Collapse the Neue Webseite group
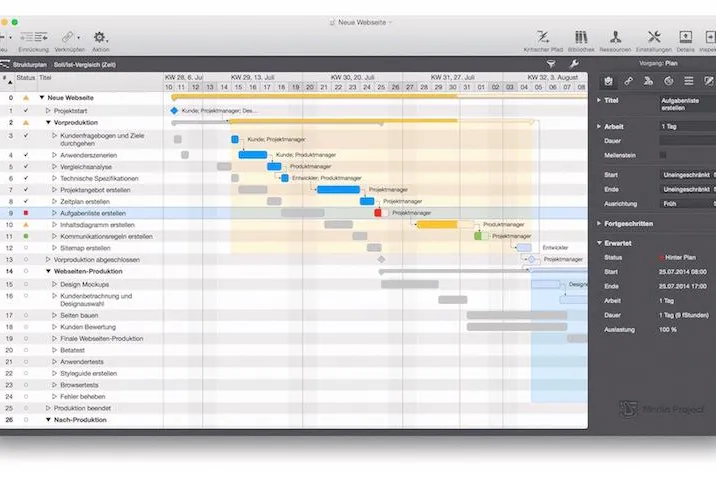This screenshot has height=477, width=716. click(x=42, y=98)
